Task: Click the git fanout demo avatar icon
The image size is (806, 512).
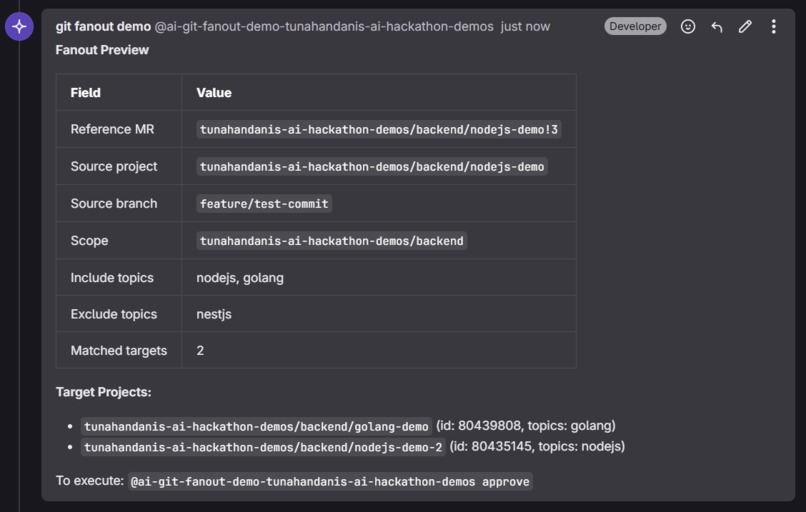Action: tap(20, 26)
